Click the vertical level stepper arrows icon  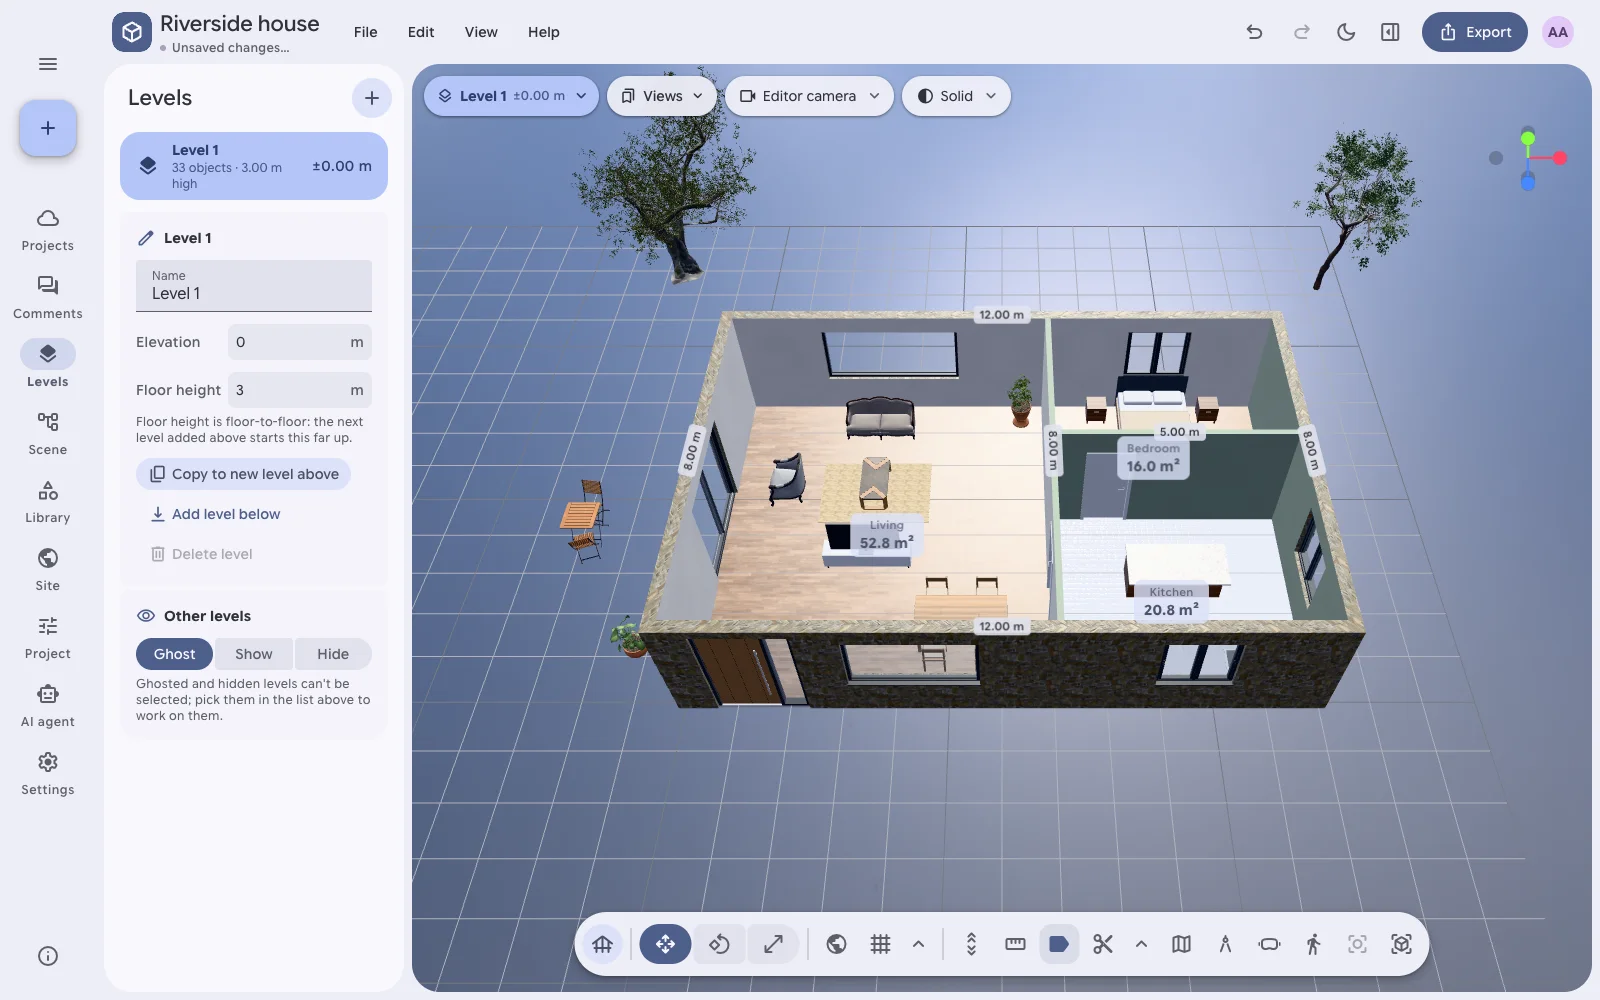point(971,944)
